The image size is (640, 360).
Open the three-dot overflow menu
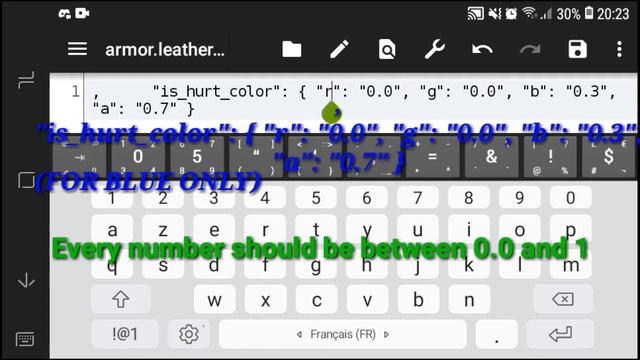pos(619,49)
